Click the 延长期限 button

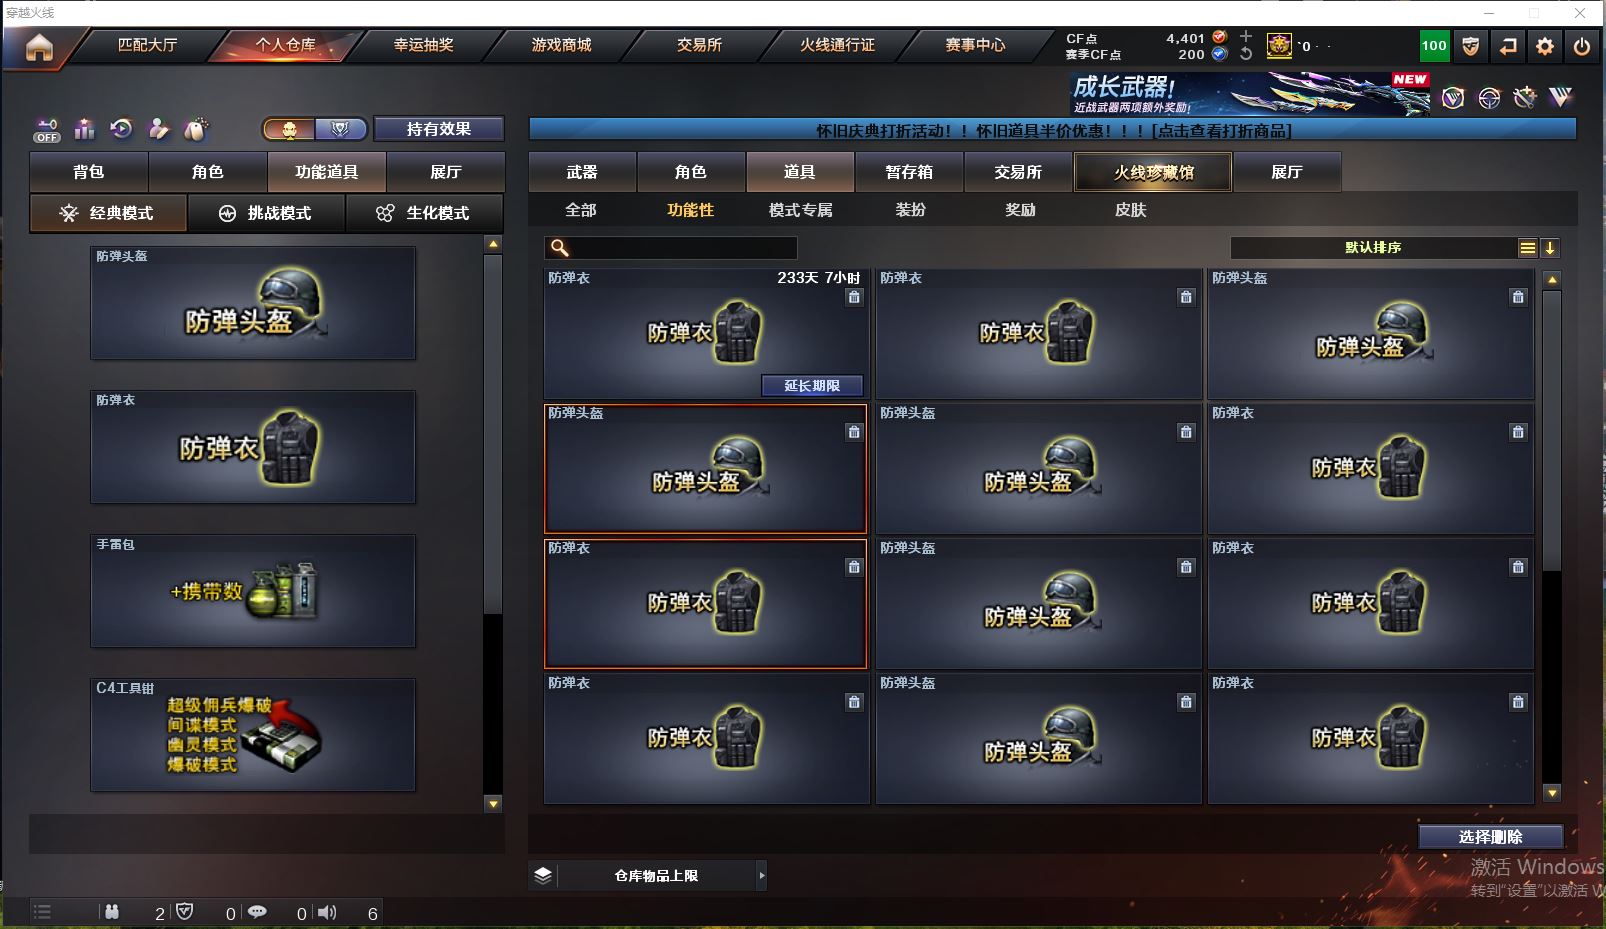(812, 386)
